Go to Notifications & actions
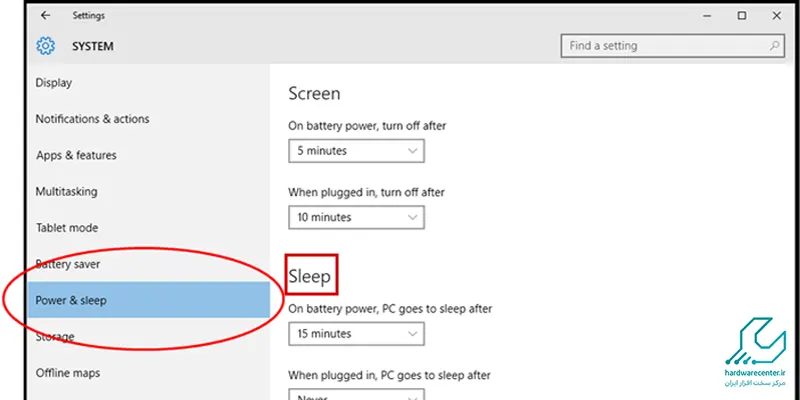Image resolution: width=800 pixels, height=400 pixels. (x=92, y=119)
